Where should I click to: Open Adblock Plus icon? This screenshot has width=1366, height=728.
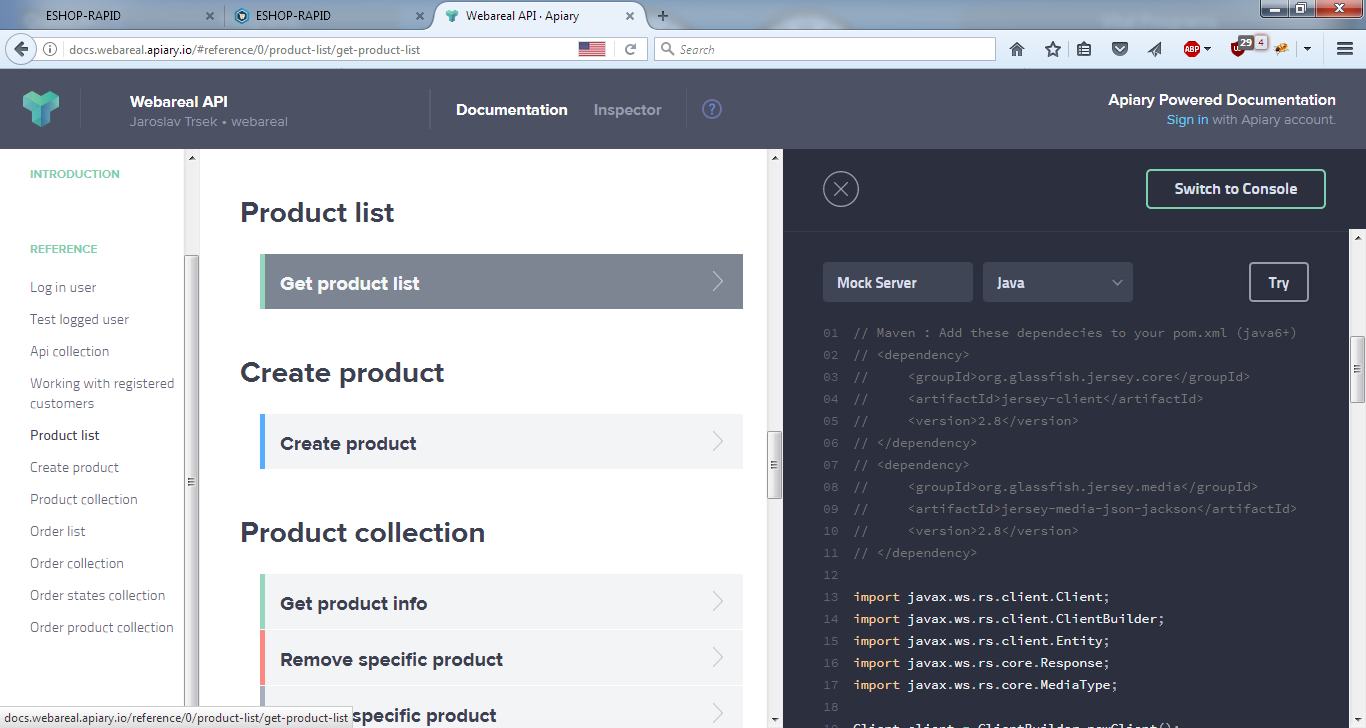pos(1192,49)
